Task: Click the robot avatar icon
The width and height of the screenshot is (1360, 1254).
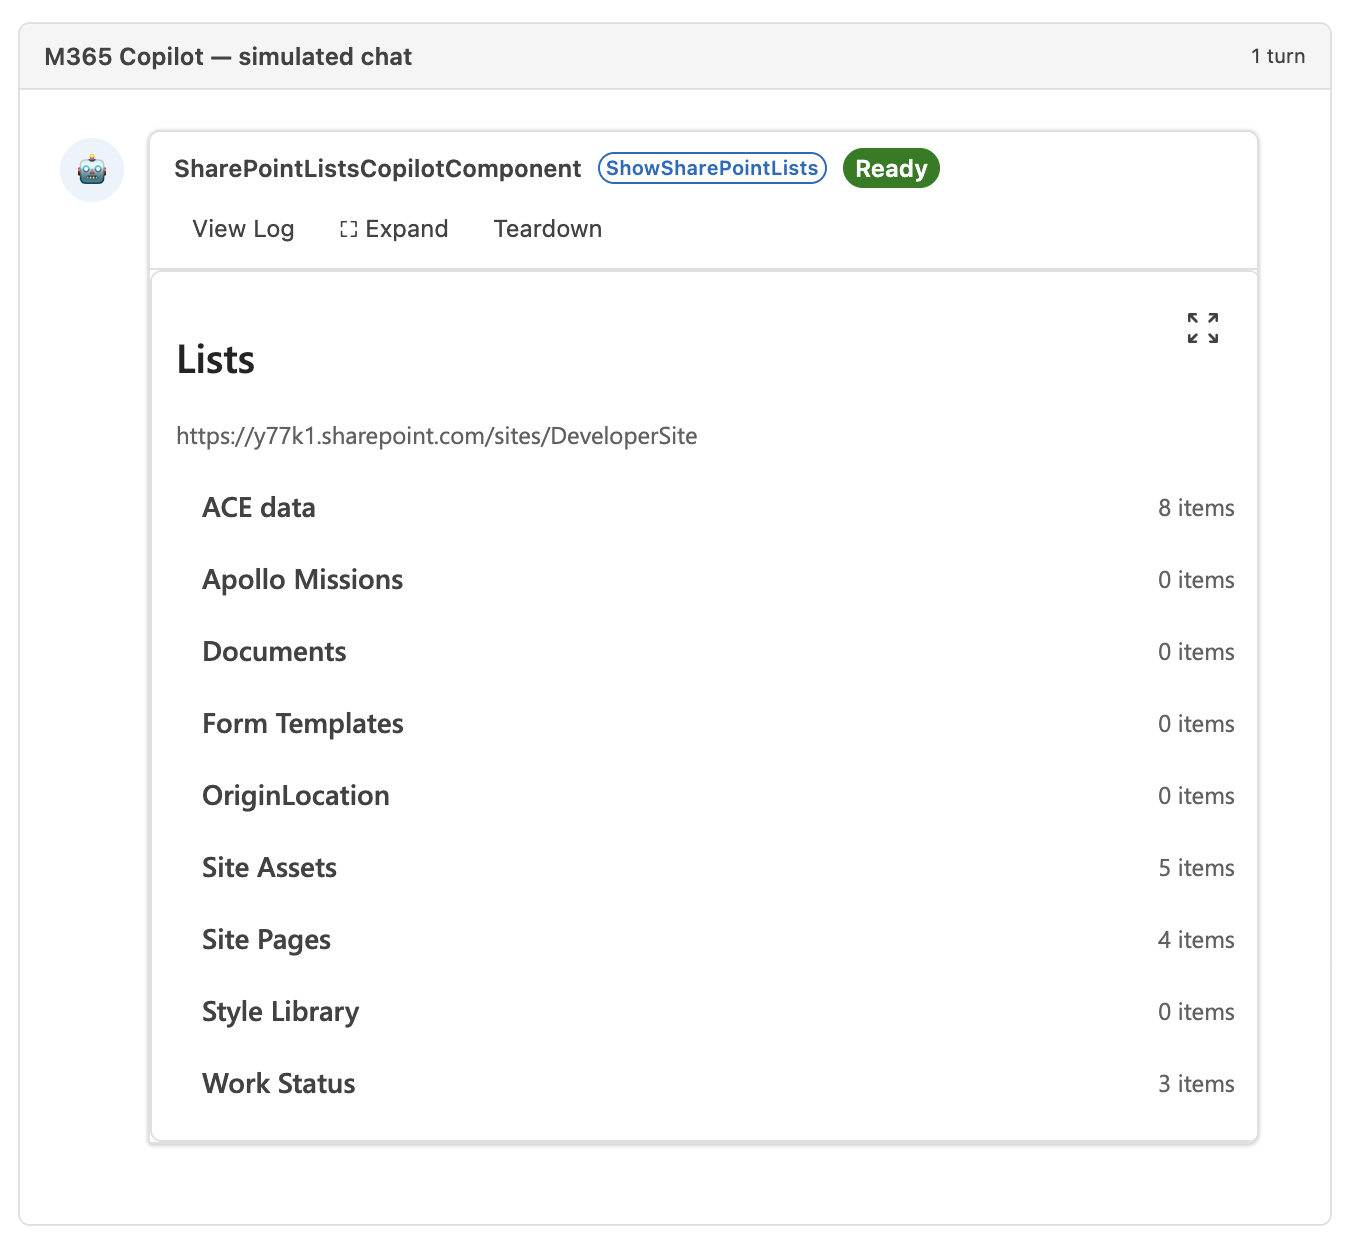Action: [x=92, y=170]
